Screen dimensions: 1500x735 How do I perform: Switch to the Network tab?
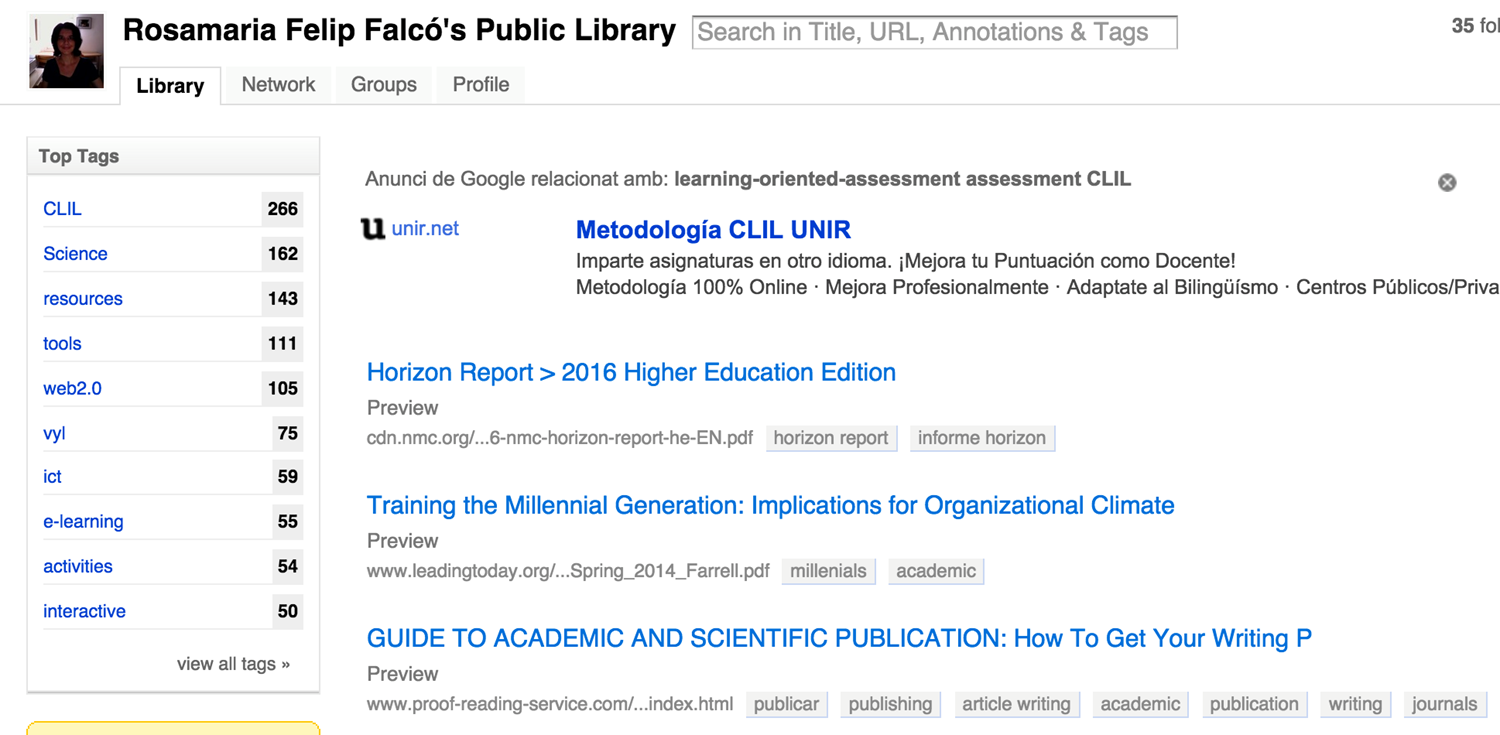point(278,85)
